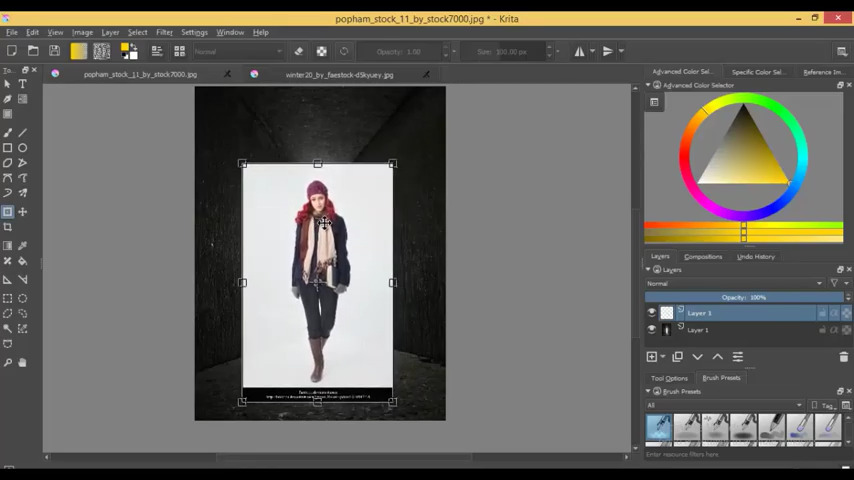Duplicate the layer with the copy icon
Image resolution: width=854 pixels, height=480 pixels.
(677, 357)
